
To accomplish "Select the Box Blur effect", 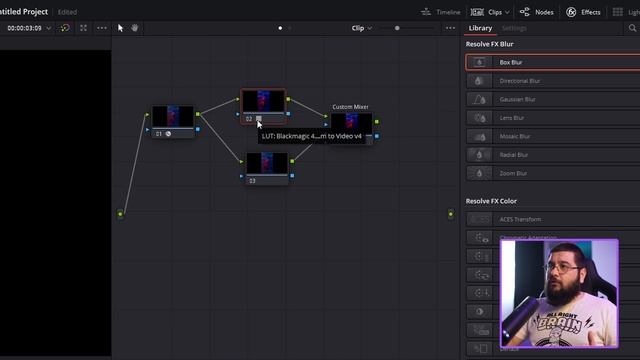I will [553, 62].
